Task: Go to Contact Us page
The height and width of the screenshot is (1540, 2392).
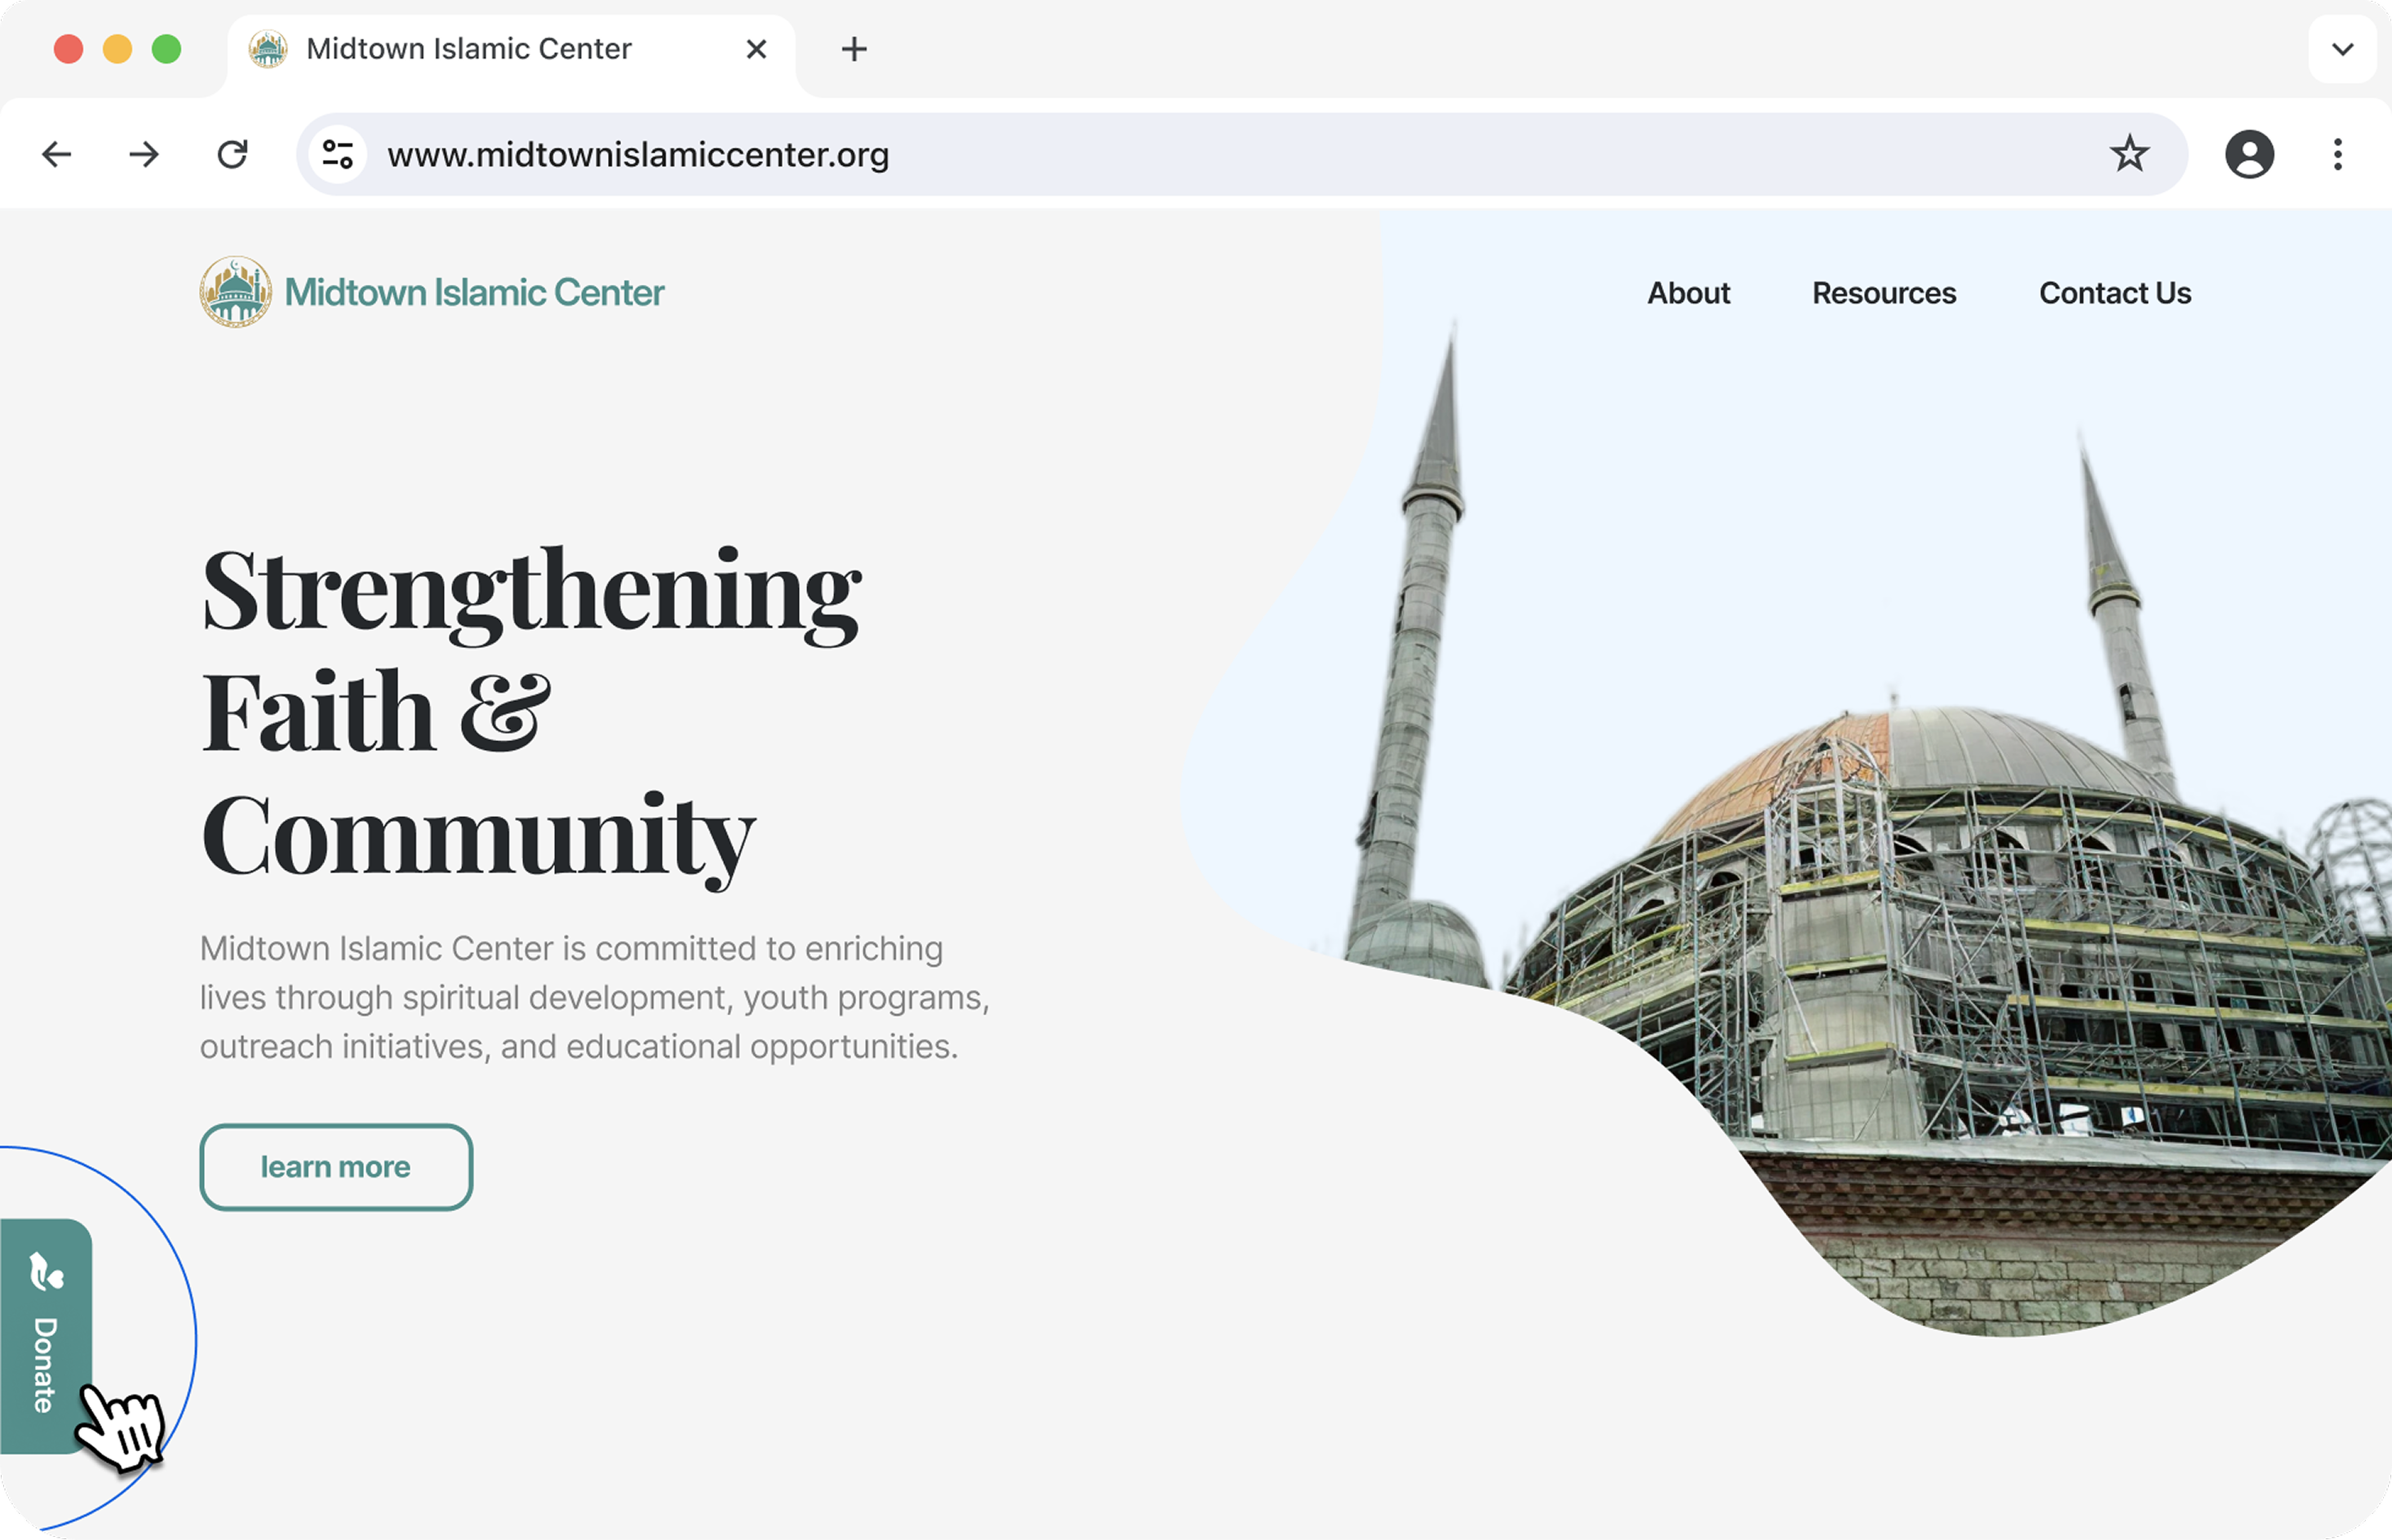Action: pyautogui.click(x=2115, y=293)
